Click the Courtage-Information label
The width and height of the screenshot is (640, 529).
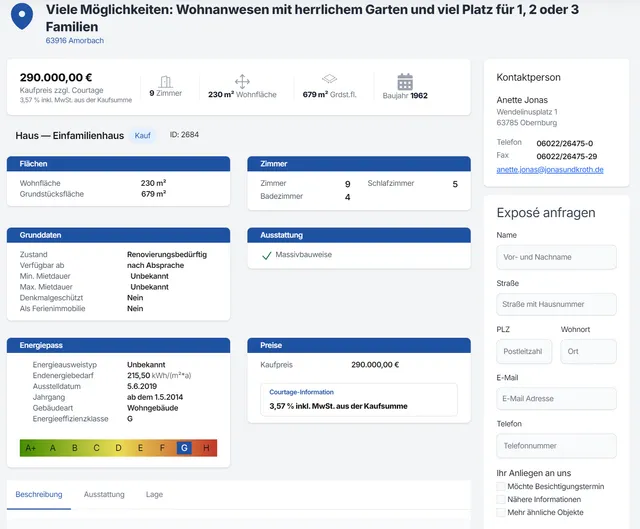pos(302,392)
